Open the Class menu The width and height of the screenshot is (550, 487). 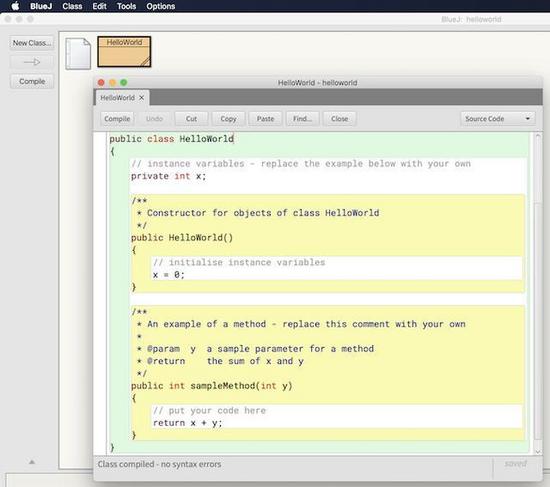point(72,6)
